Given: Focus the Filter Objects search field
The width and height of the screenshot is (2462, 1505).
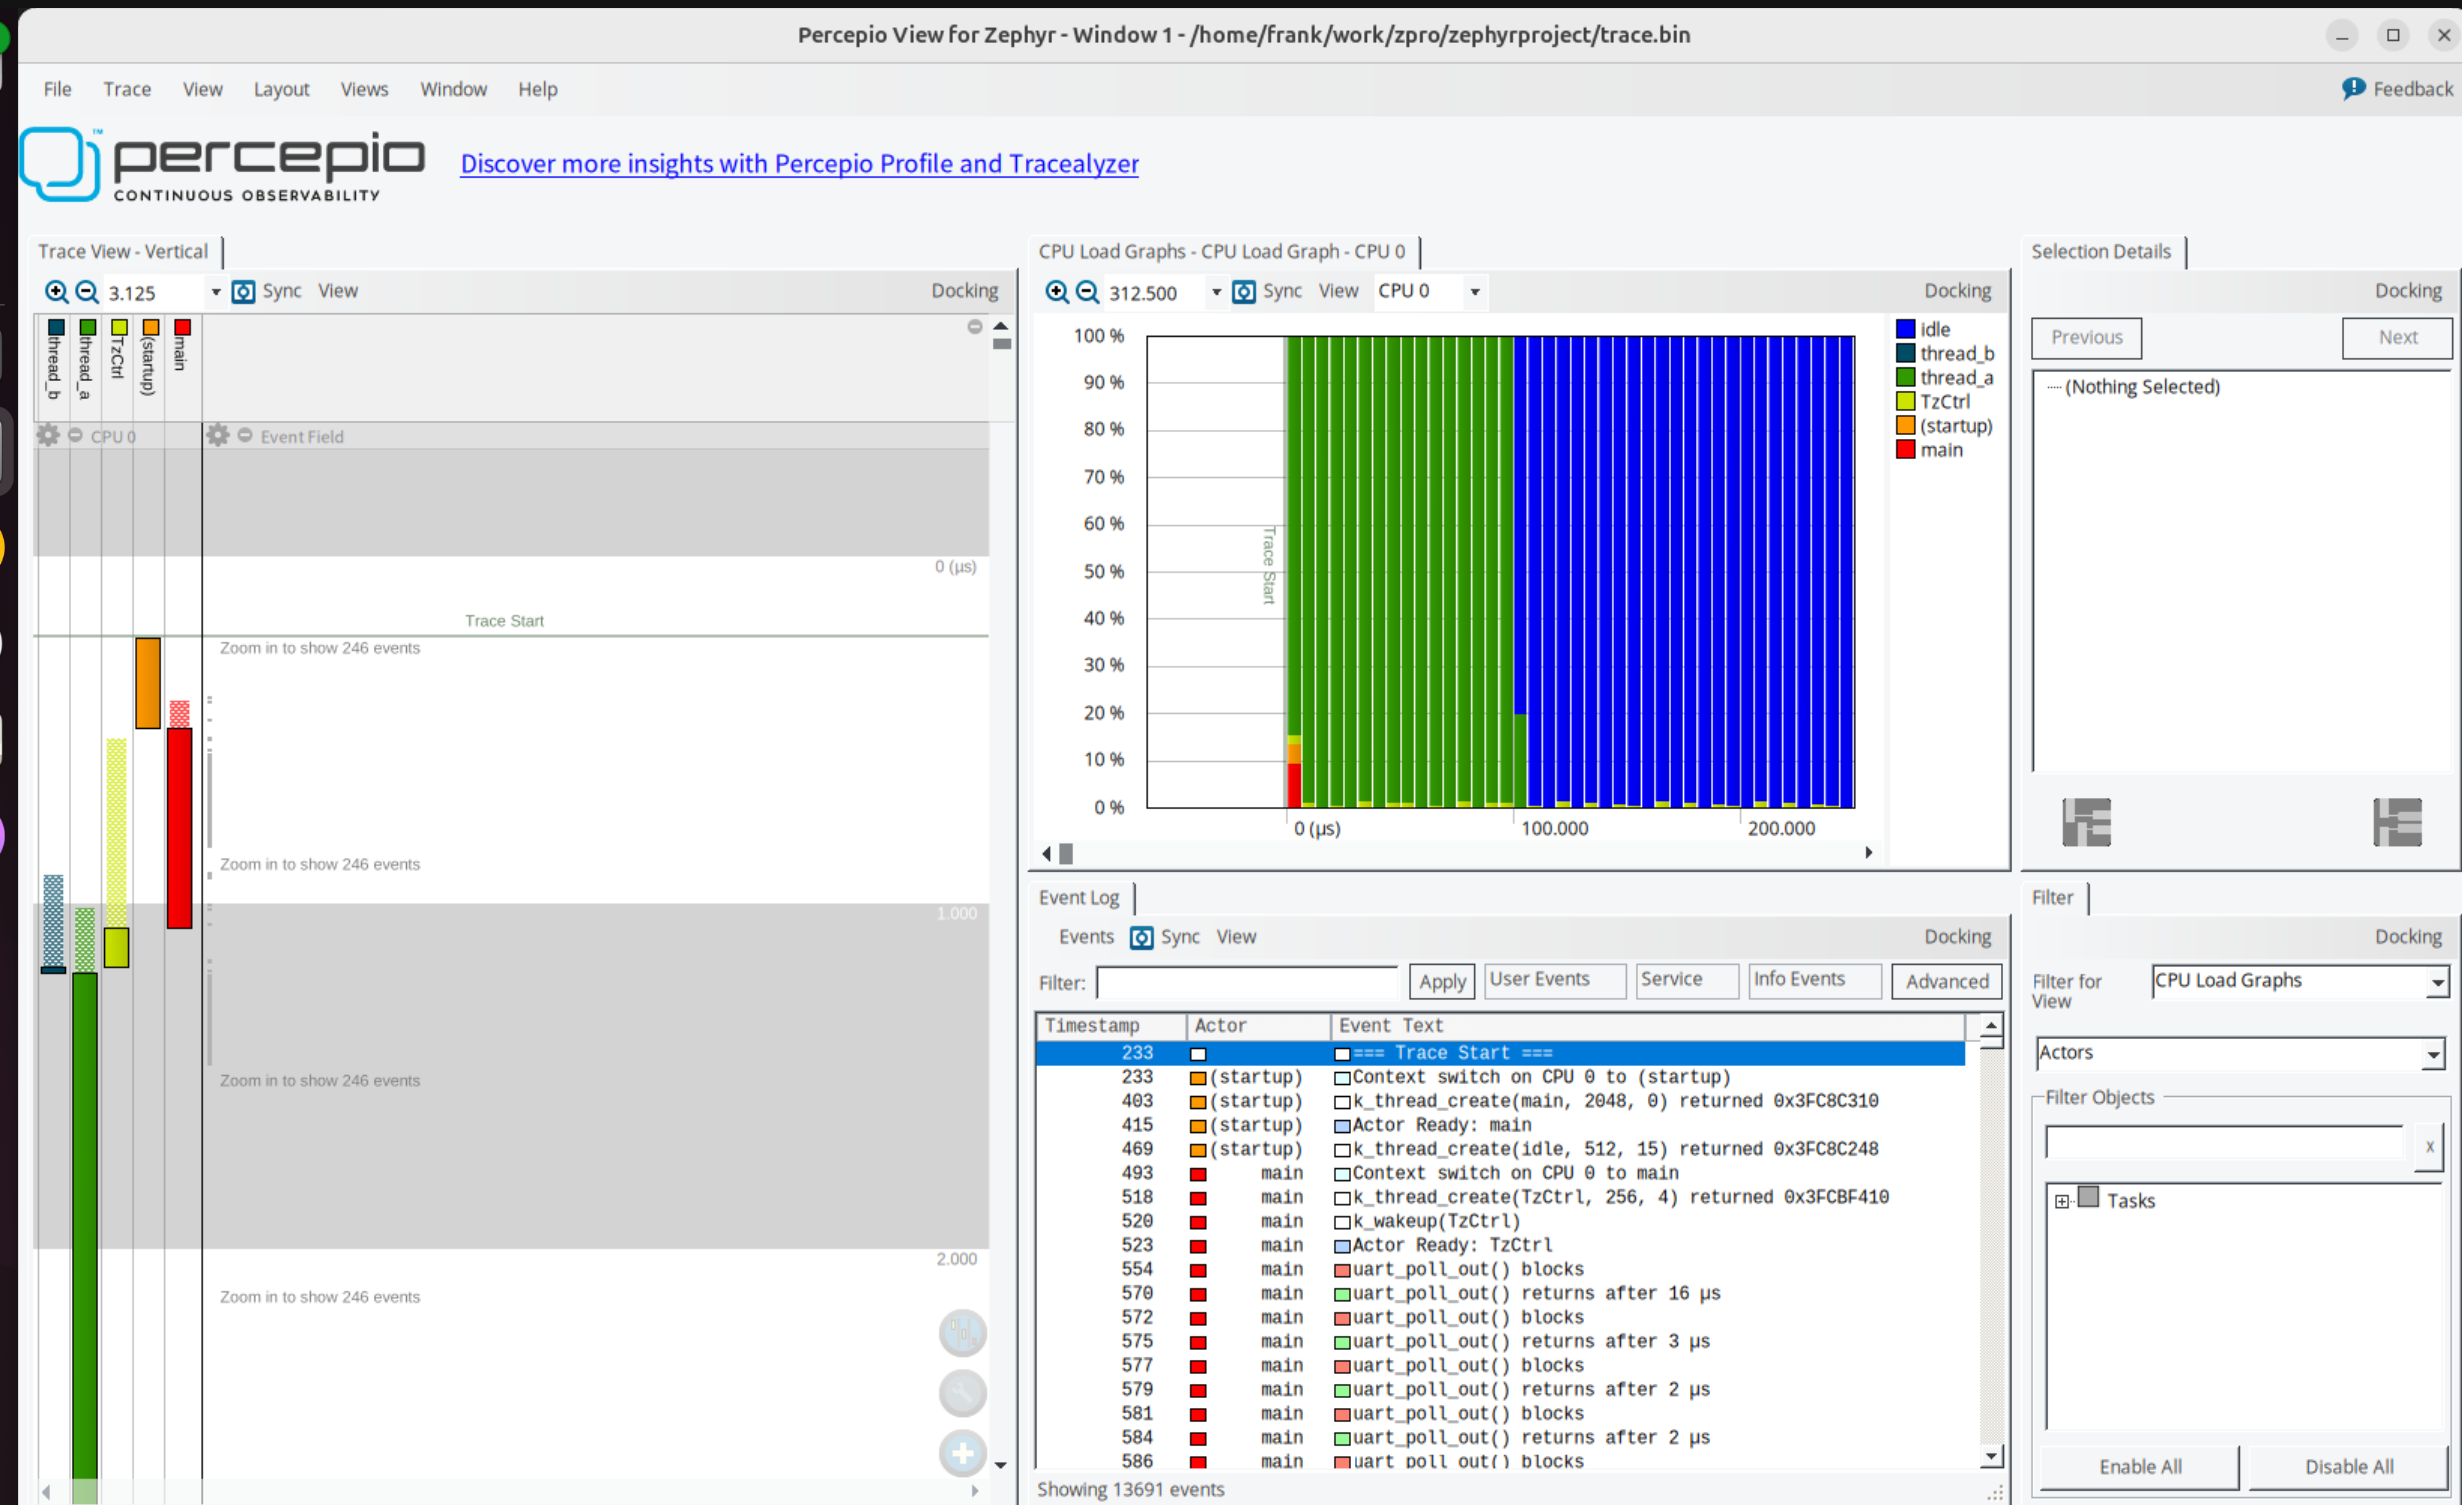Looking at the screenshot, I should (x=2225, y=1143).
